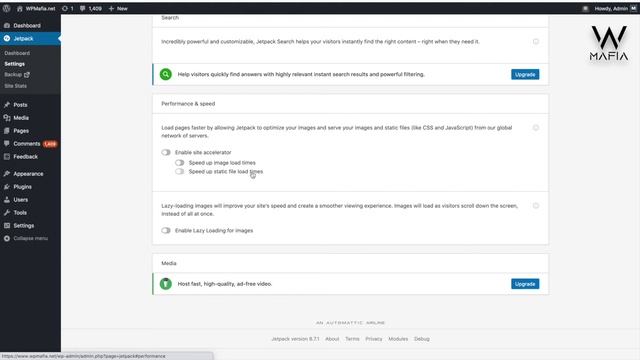The width and height of the screenshot is (640, 360).
Task: Click Upgrade button for search
Action: [525, 74]
